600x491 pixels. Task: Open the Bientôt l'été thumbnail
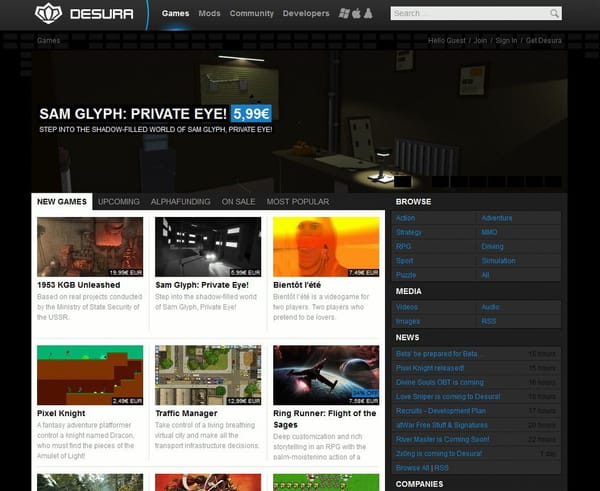[326, 247]
